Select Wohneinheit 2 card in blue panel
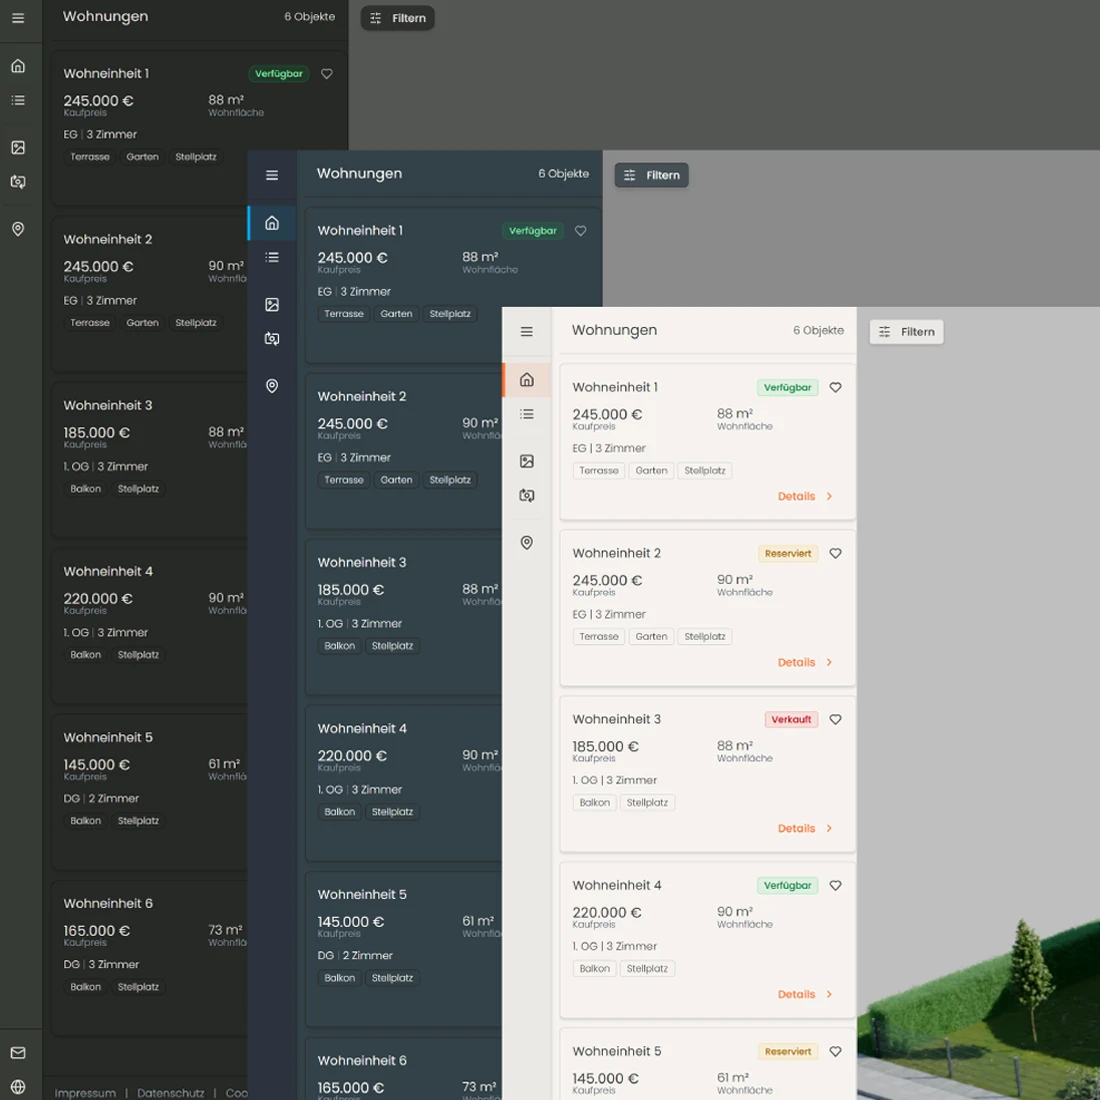The image size is (1100, 1100). (403, 450)
